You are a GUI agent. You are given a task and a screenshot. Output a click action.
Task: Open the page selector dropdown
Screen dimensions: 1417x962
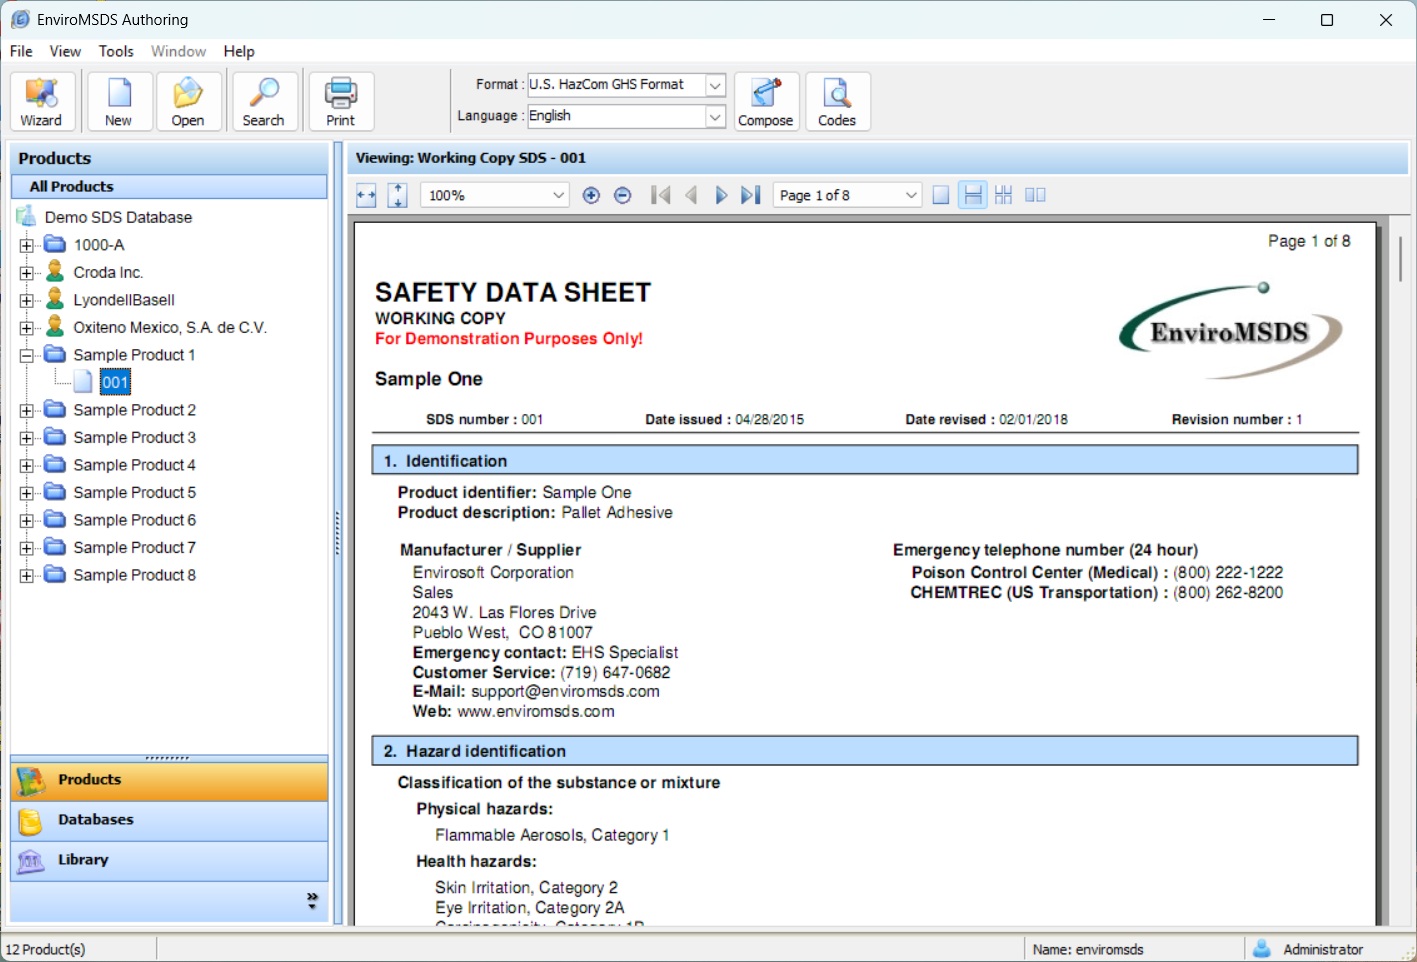click(911, 195)
